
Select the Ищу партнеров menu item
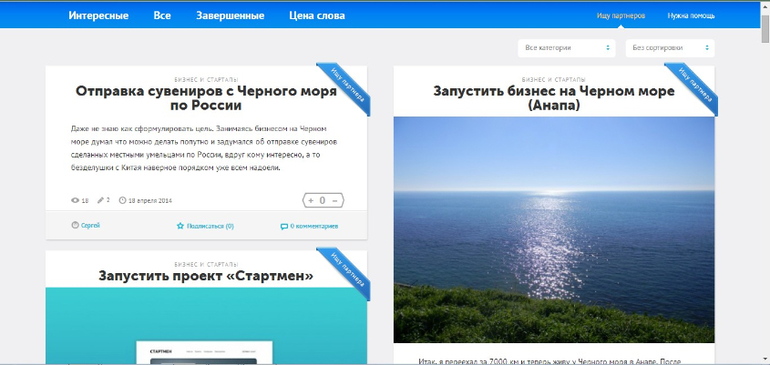pyautogui.click(x=621, y=16)
